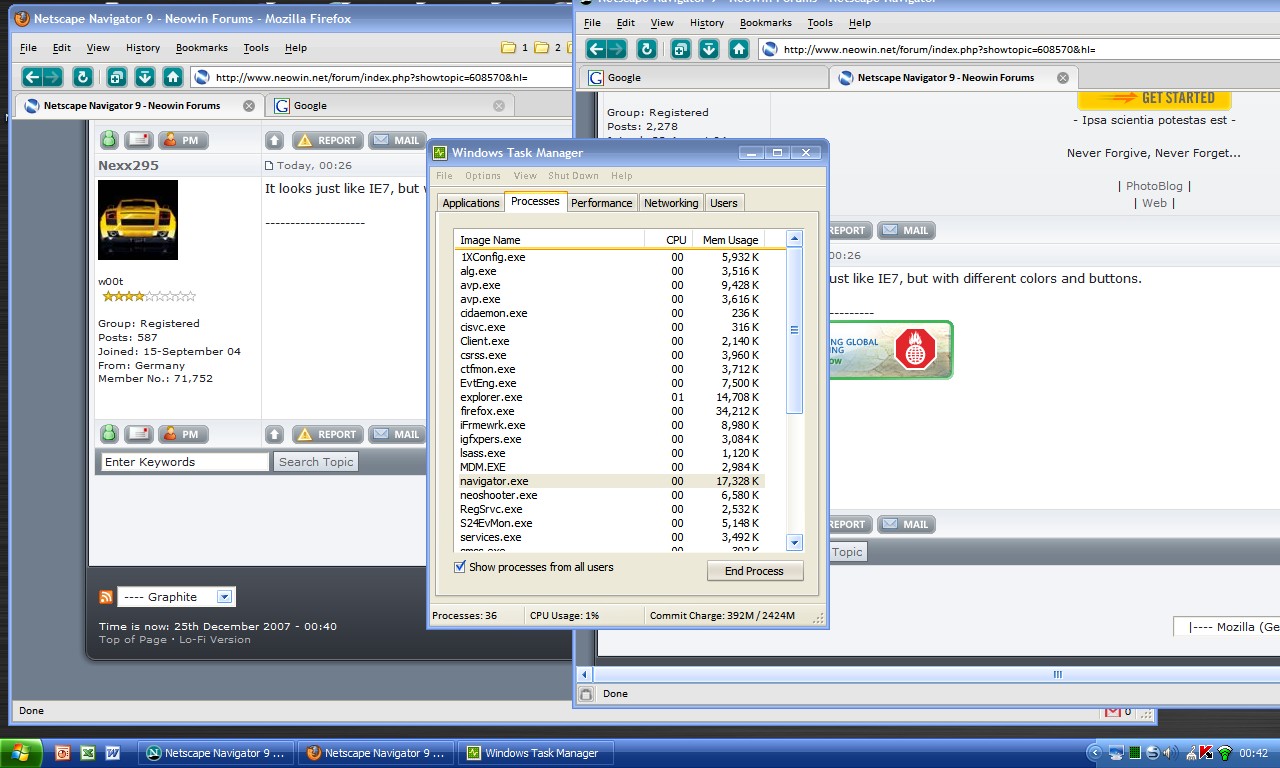
Task: Select the navigator.exe process row
Action: (610, 481)
